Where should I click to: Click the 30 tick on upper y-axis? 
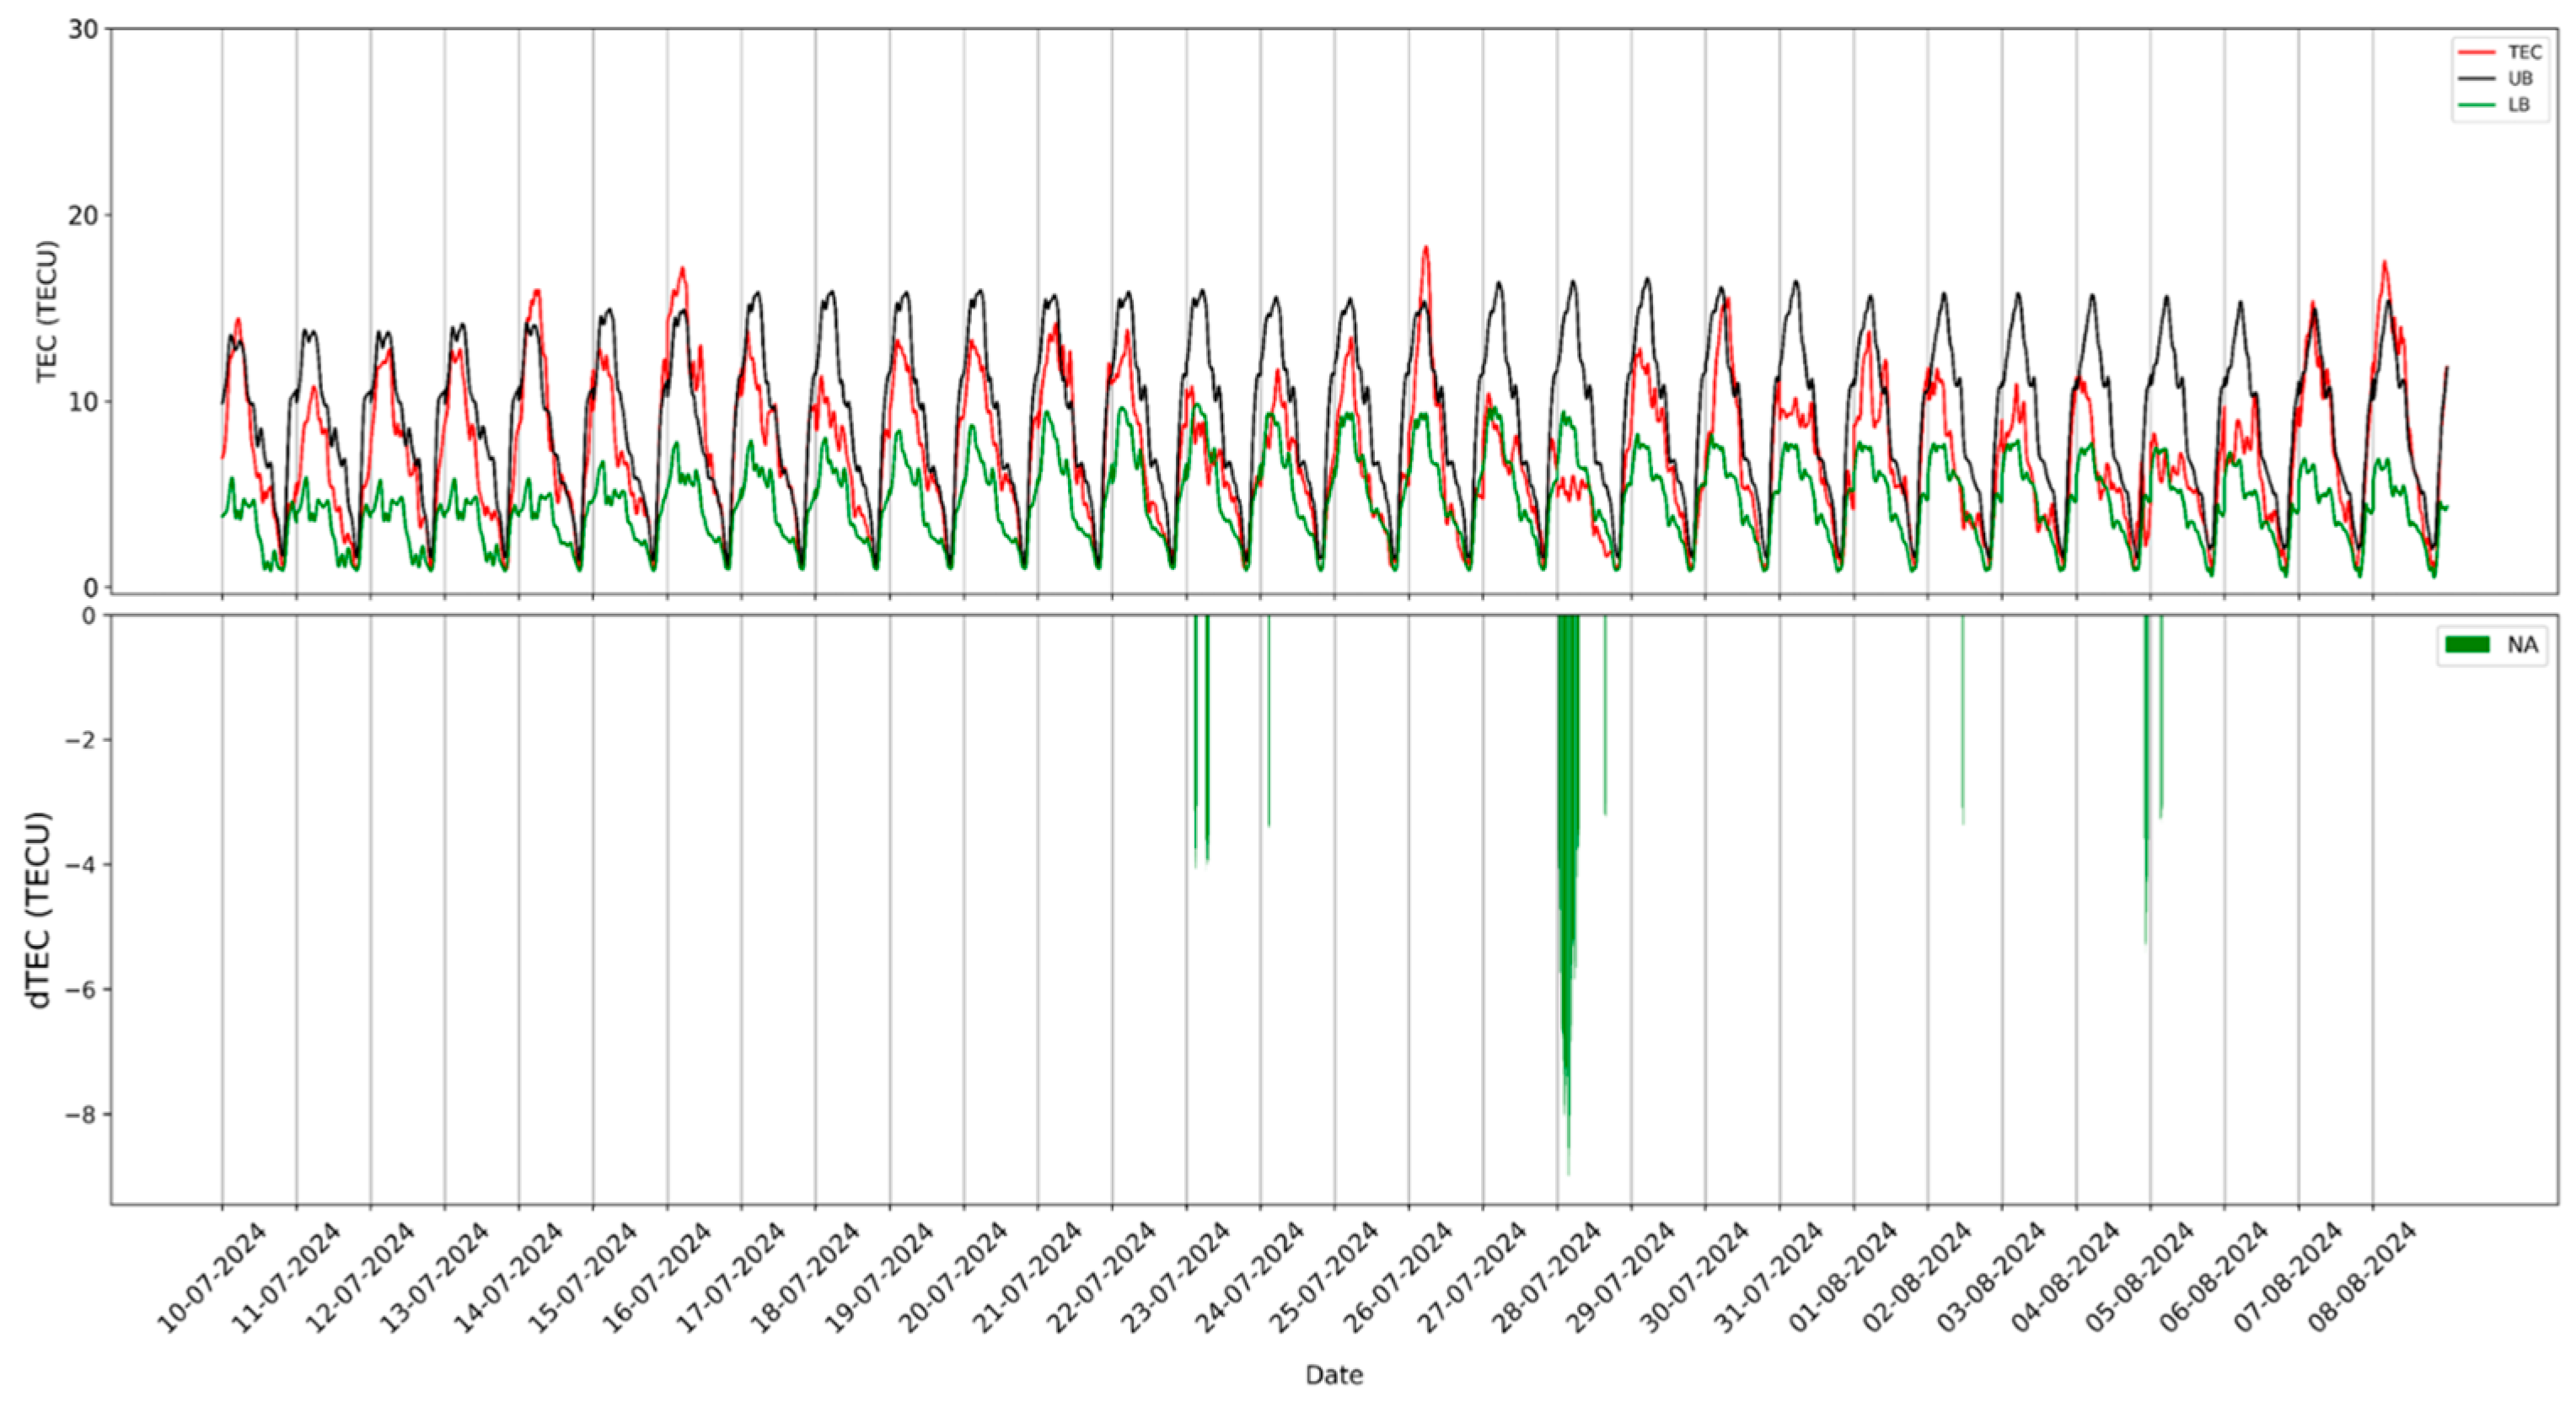[x=83, y=29]
